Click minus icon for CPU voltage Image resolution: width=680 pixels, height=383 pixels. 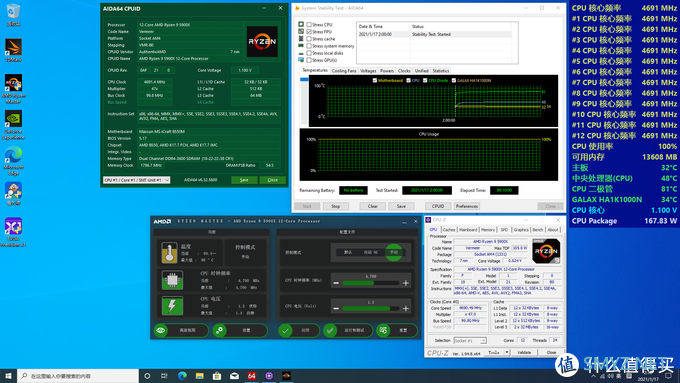336,308
